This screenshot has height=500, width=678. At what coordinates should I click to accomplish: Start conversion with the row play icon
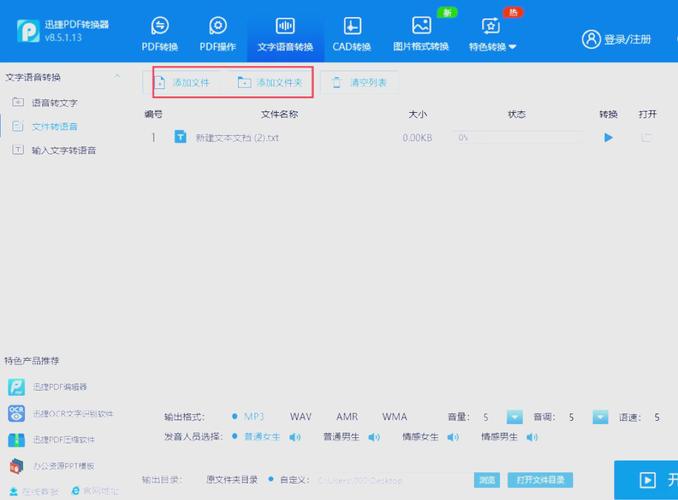[608, 138]
